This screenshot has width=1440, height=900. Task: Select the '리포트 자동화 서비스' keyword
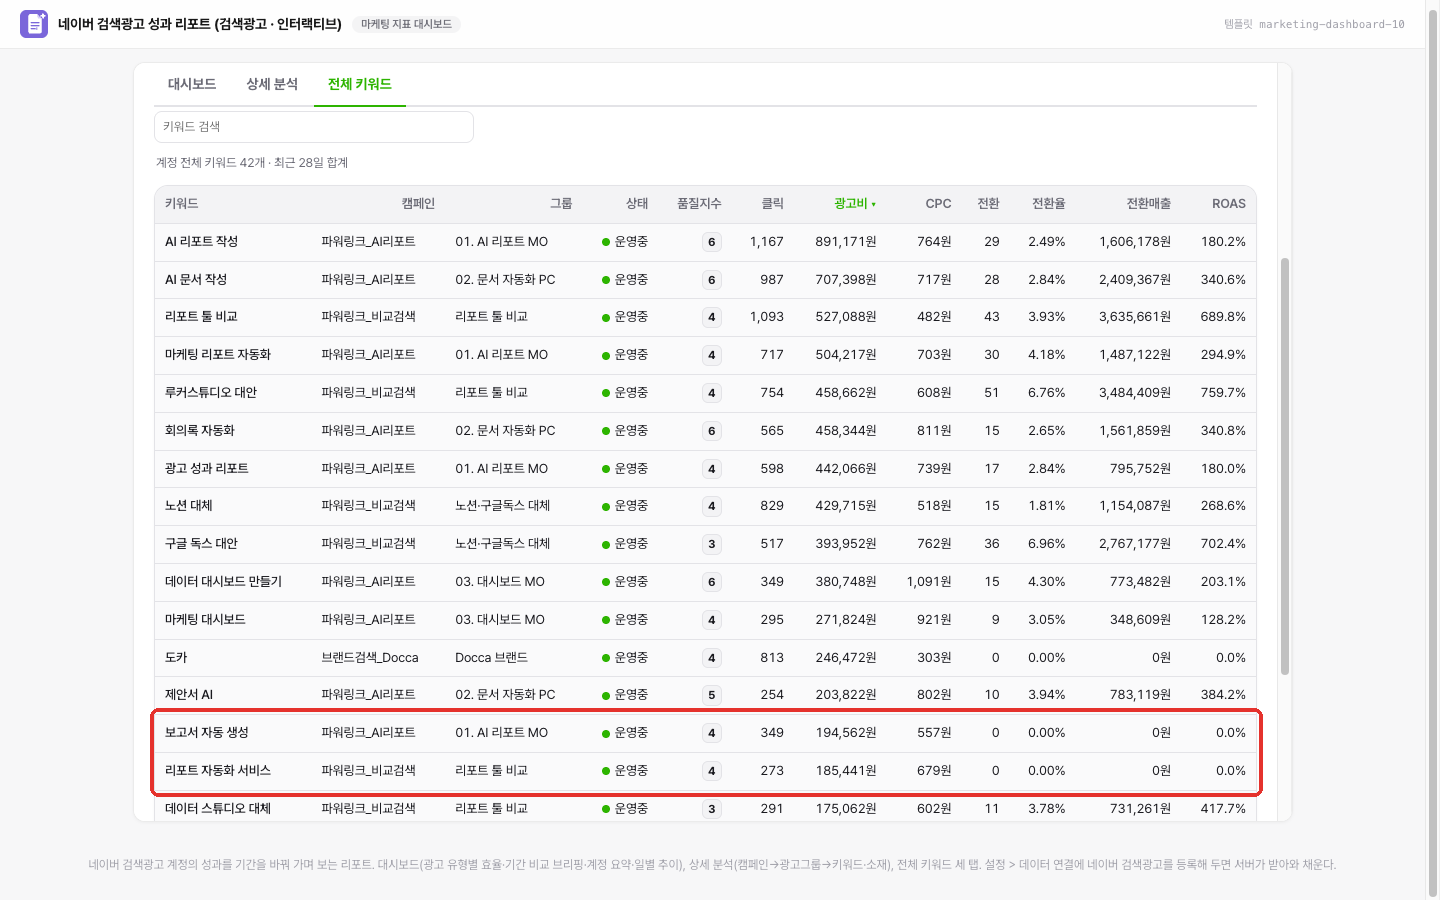click(x=218, y=771)
